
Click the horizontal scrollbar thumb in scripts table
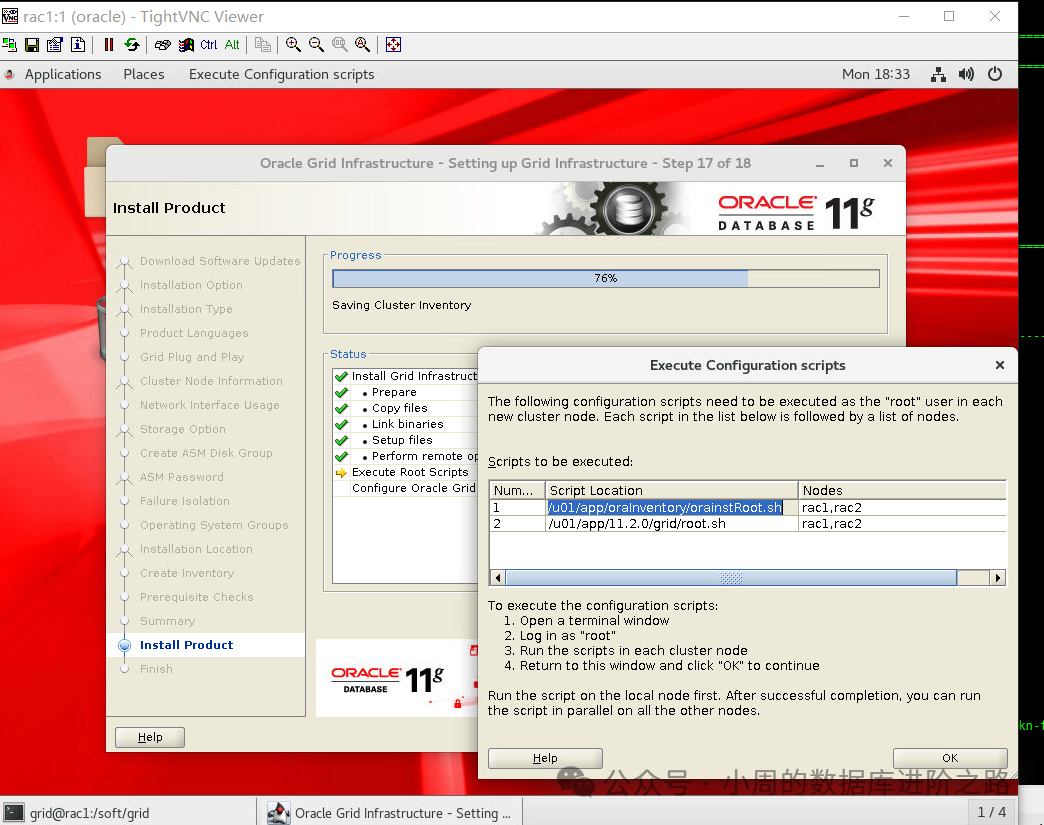pyautogui.click(x=731, y=577)
